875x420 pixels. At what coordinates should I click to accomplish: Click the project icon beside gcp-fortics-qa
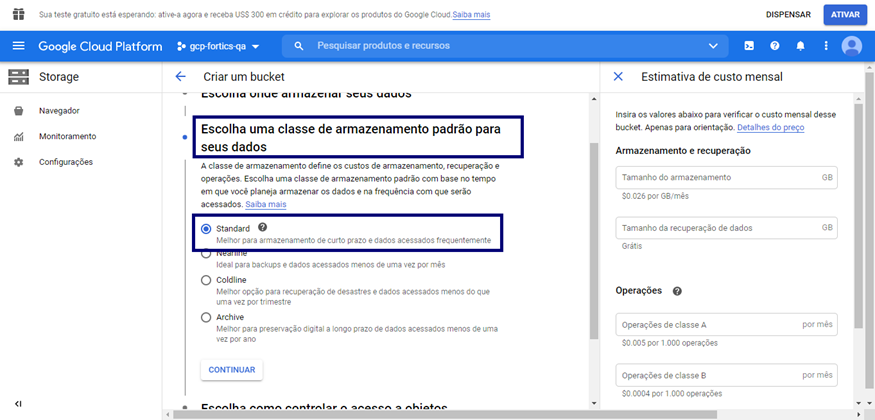pos(181,46)
